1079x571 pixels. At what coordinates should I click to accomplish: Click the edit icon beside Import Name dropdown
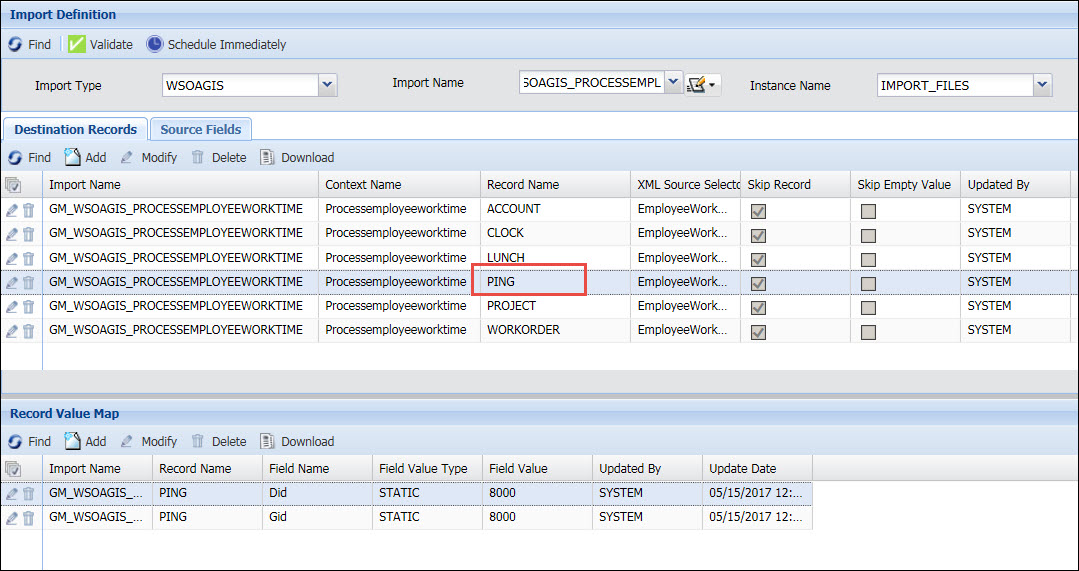(698, 85)
